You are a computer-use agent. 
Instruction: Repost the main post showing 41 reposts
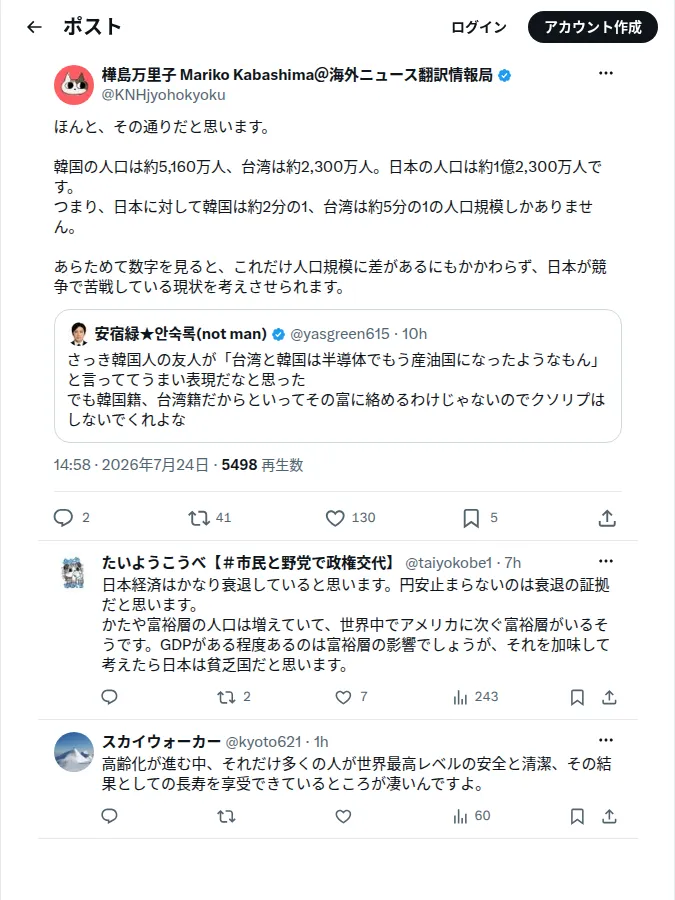point(210,518)
